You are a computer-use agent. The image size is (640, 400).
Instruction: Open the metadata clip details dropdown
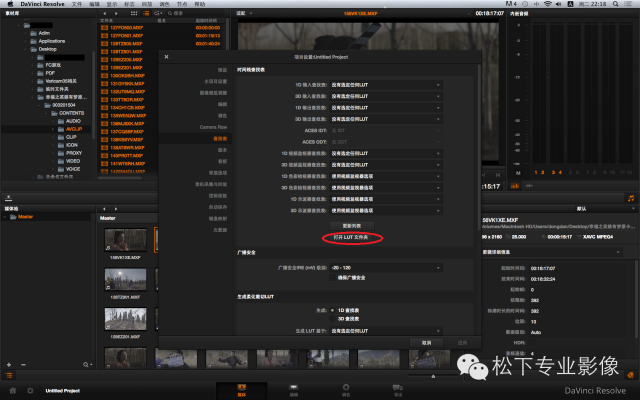[x=551, y=252]
